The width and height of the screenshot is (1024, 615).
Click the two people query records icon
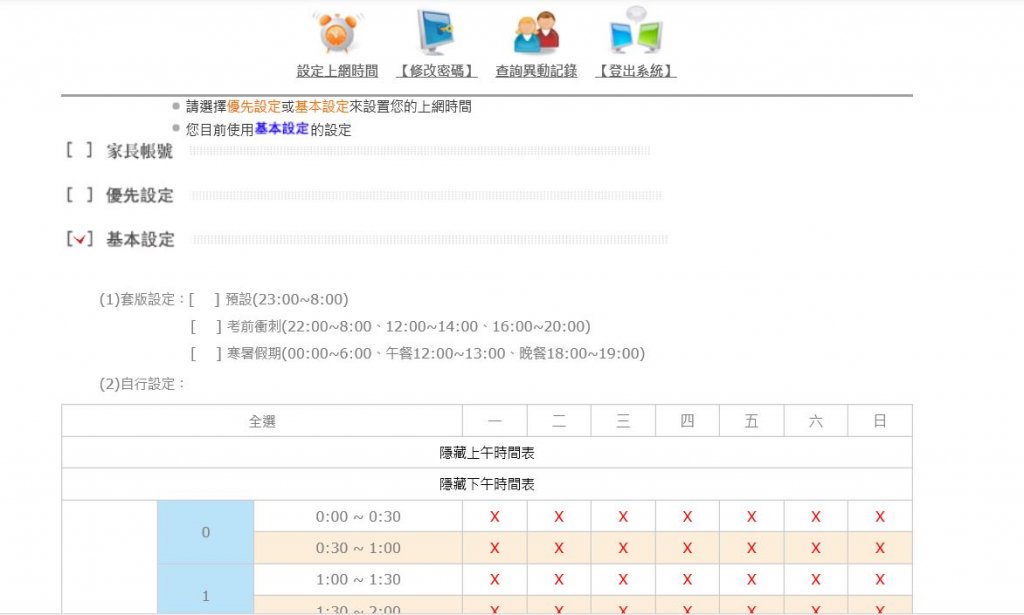[x=536, y=32]
